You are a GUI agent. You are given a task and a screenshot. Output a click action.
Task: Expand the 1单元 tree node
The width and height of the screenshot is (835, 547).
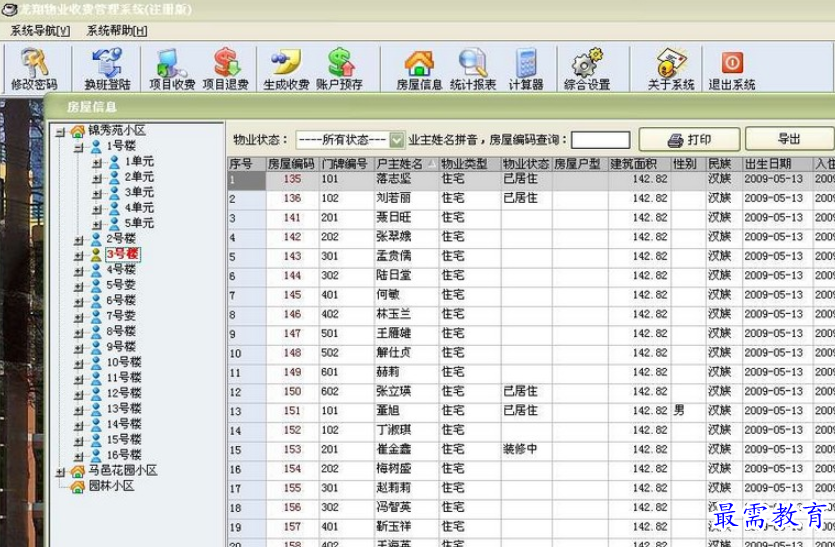point(97,163)
